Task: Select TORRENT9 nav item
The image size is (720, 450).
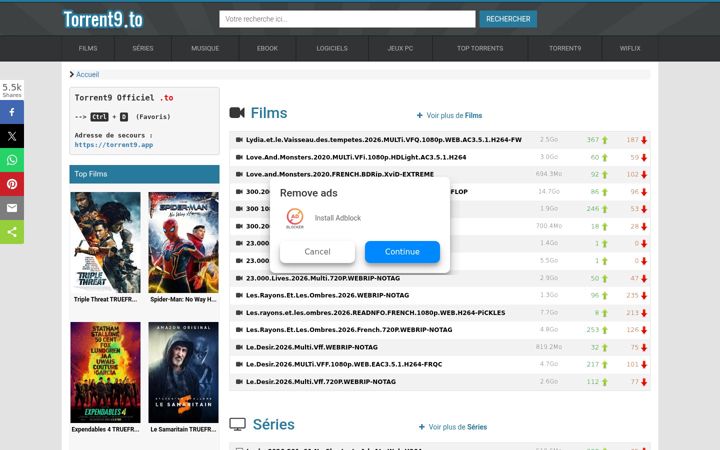Action: point(565,48)
